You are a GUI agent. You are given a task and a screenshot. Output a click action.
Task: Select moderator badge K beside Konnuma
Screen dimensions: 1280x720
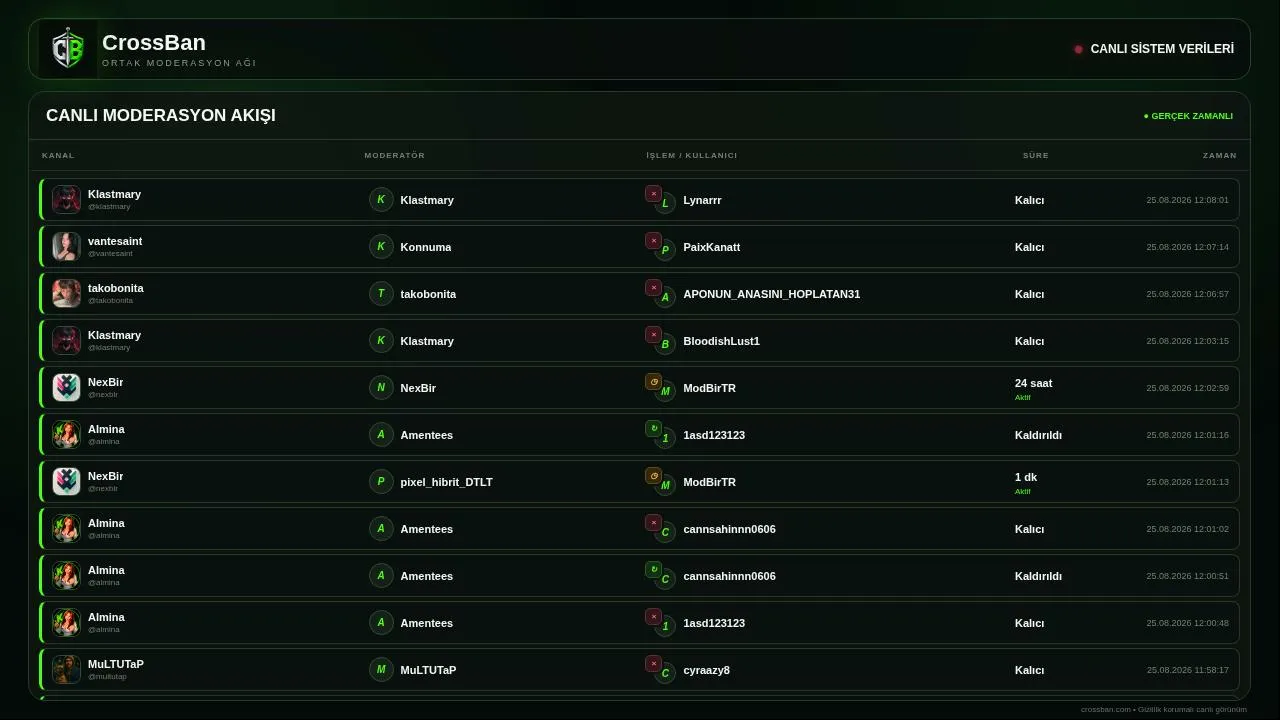click(381, 247)
